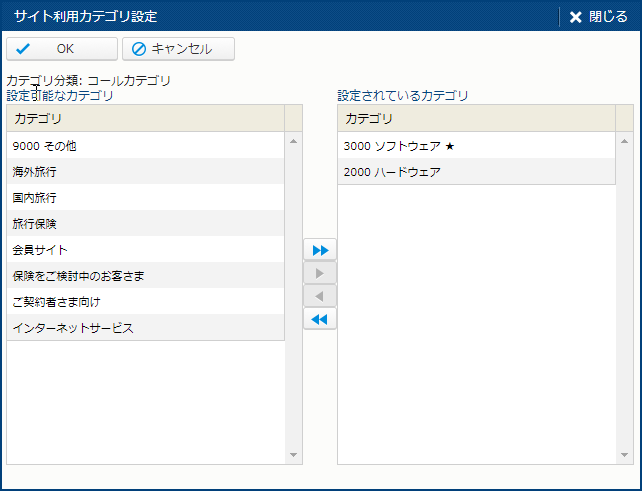Select the インターネットサービス row

pos(145,328)
